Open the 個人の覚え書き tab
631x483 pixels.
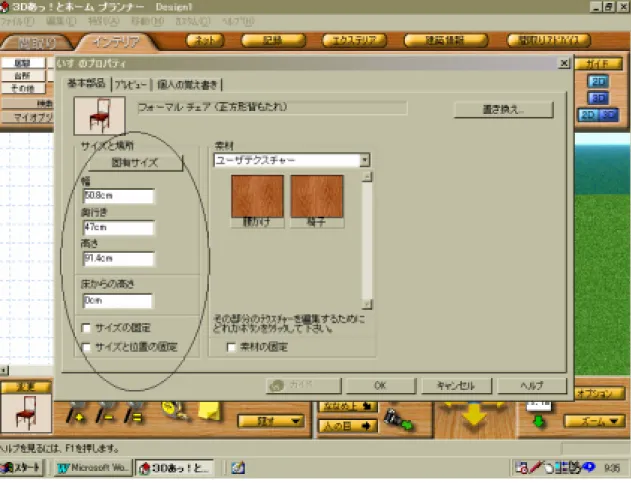pyautogui.click(x=187, y=85)
